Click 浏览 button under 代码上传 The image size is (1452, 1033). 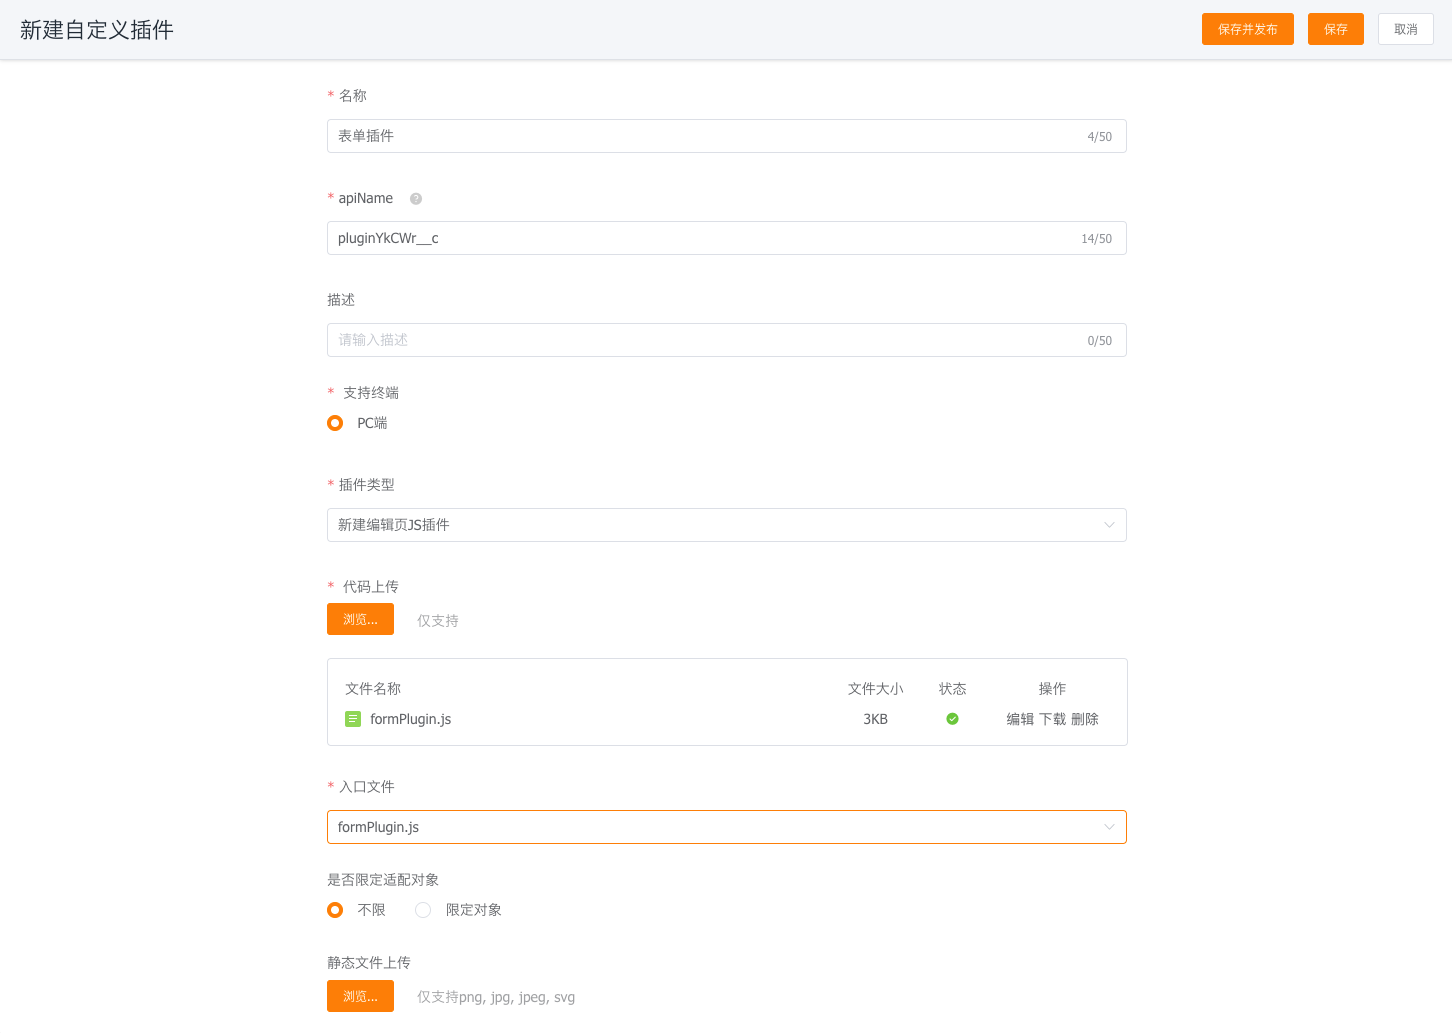coord(360,619)
